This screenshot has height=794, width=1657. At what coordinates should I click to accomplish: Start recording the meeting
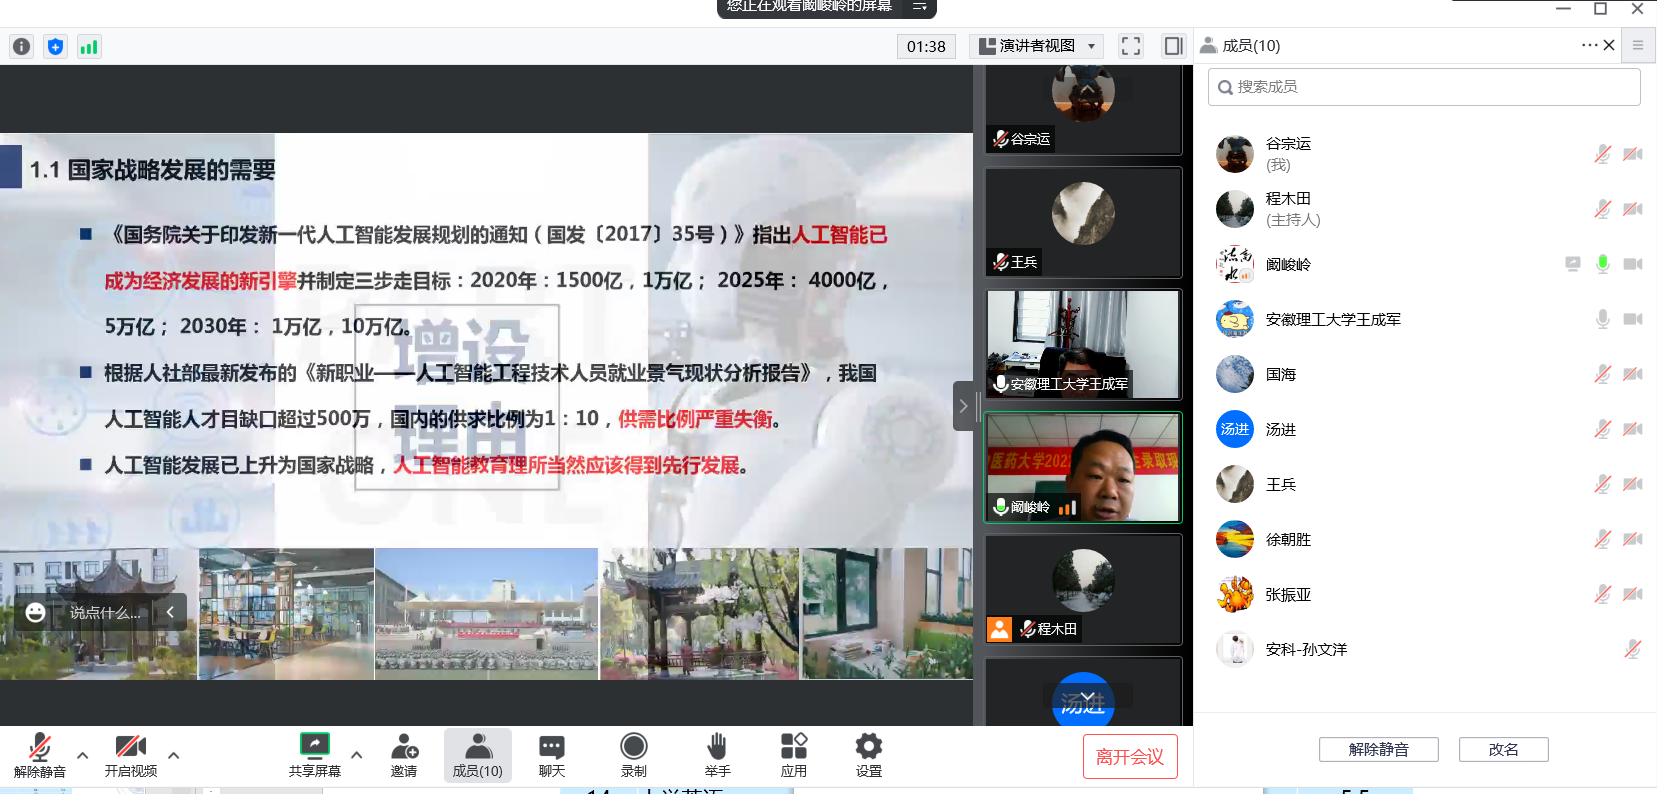click(x=633, y=755)
